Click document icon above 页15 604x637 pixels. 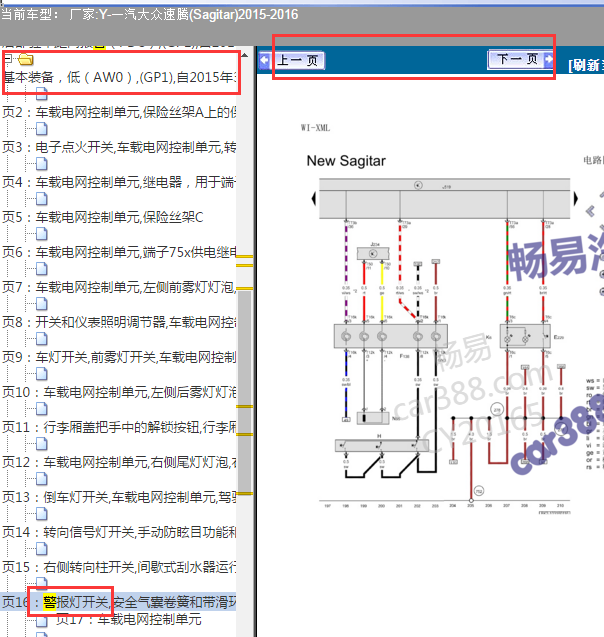pos(41,548)
